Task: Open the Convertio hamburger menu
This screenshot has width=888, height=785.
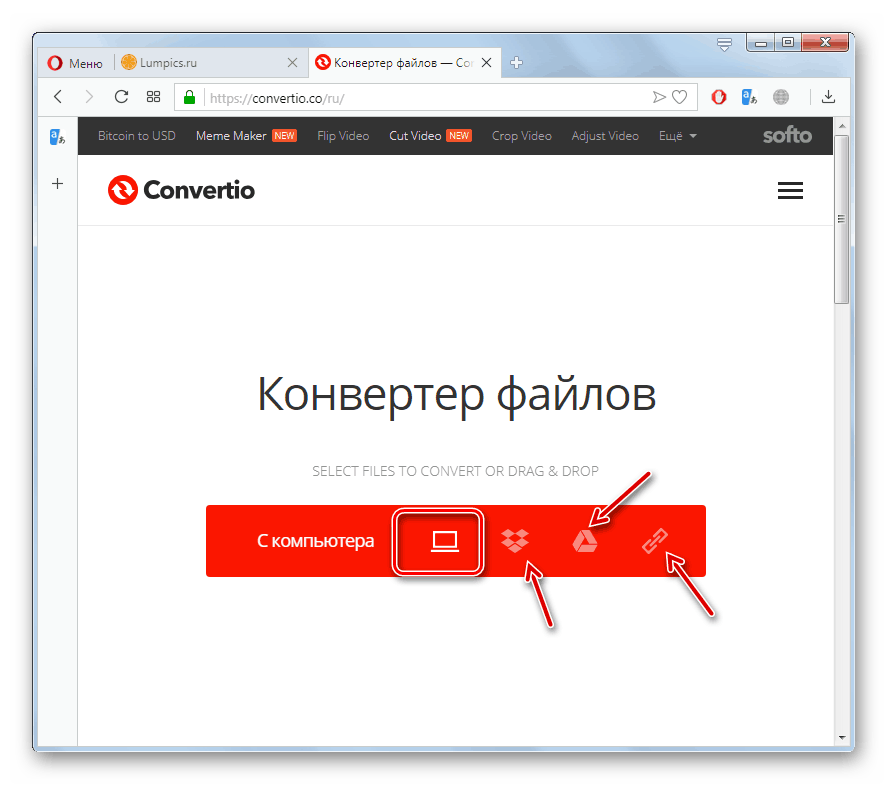Action: (x=790, y=190)
